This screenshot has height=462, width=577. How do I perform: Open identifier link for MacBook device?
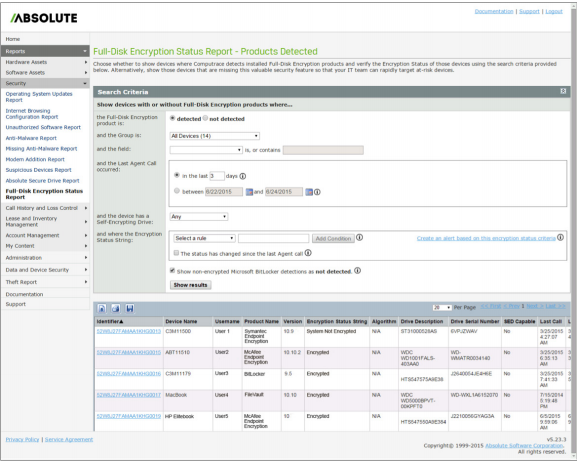(x=129, y=395)
